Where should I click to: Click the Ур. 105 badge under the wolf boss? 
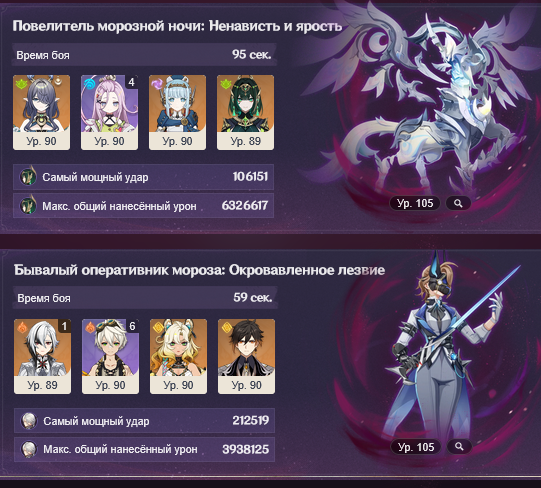[x=415, y=203]
